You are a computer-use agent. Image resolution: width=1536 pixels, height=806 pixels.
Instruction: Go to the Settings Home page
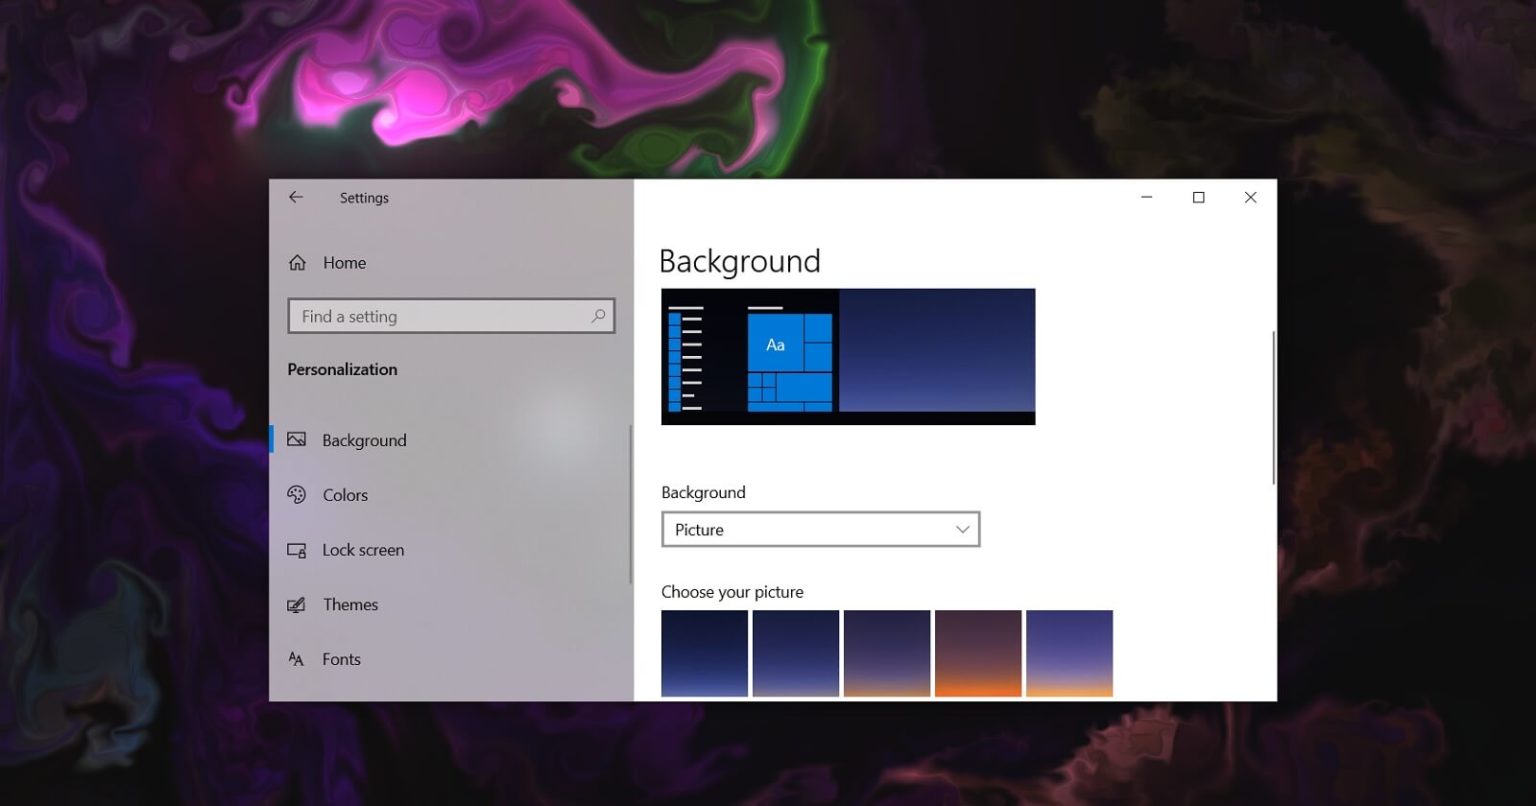point(343,262)
